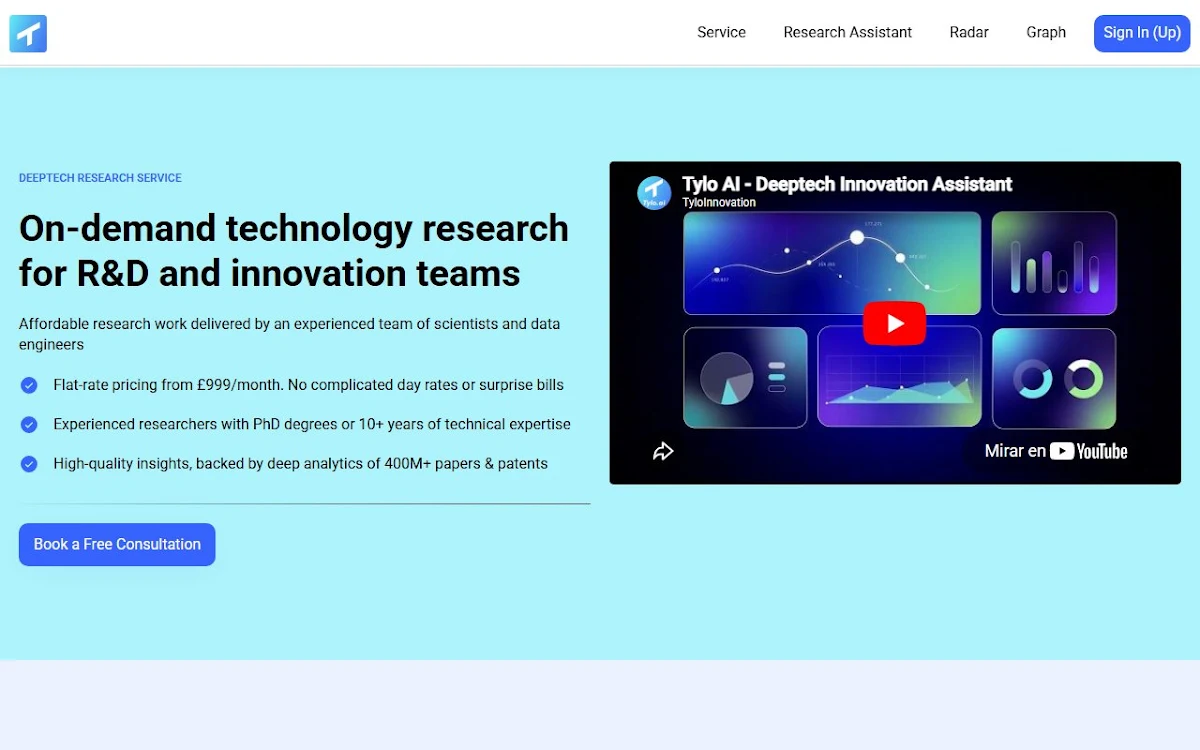Click the checkmark icon beside Flat-rate pricing
This screenshot has height=750, width=1200.
[29, 384]
